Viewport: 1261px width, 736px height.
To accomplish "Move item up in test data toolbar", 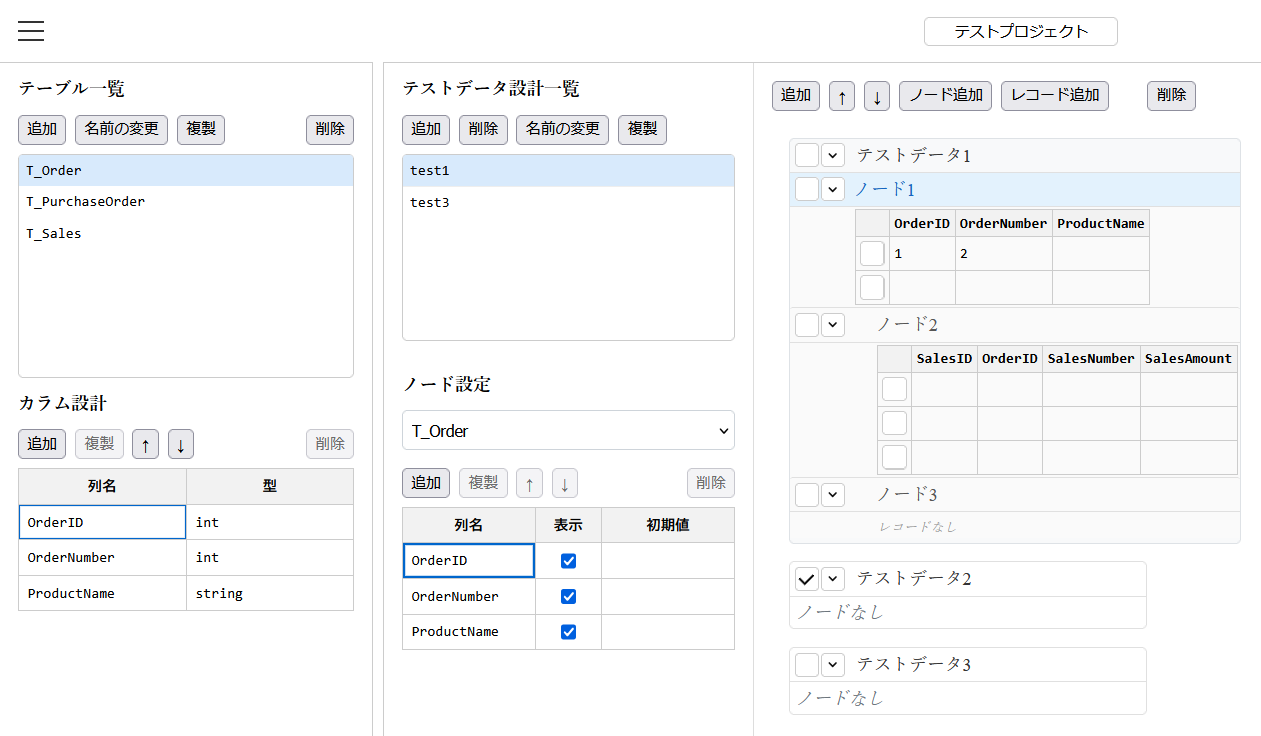I will coord(842,96).
